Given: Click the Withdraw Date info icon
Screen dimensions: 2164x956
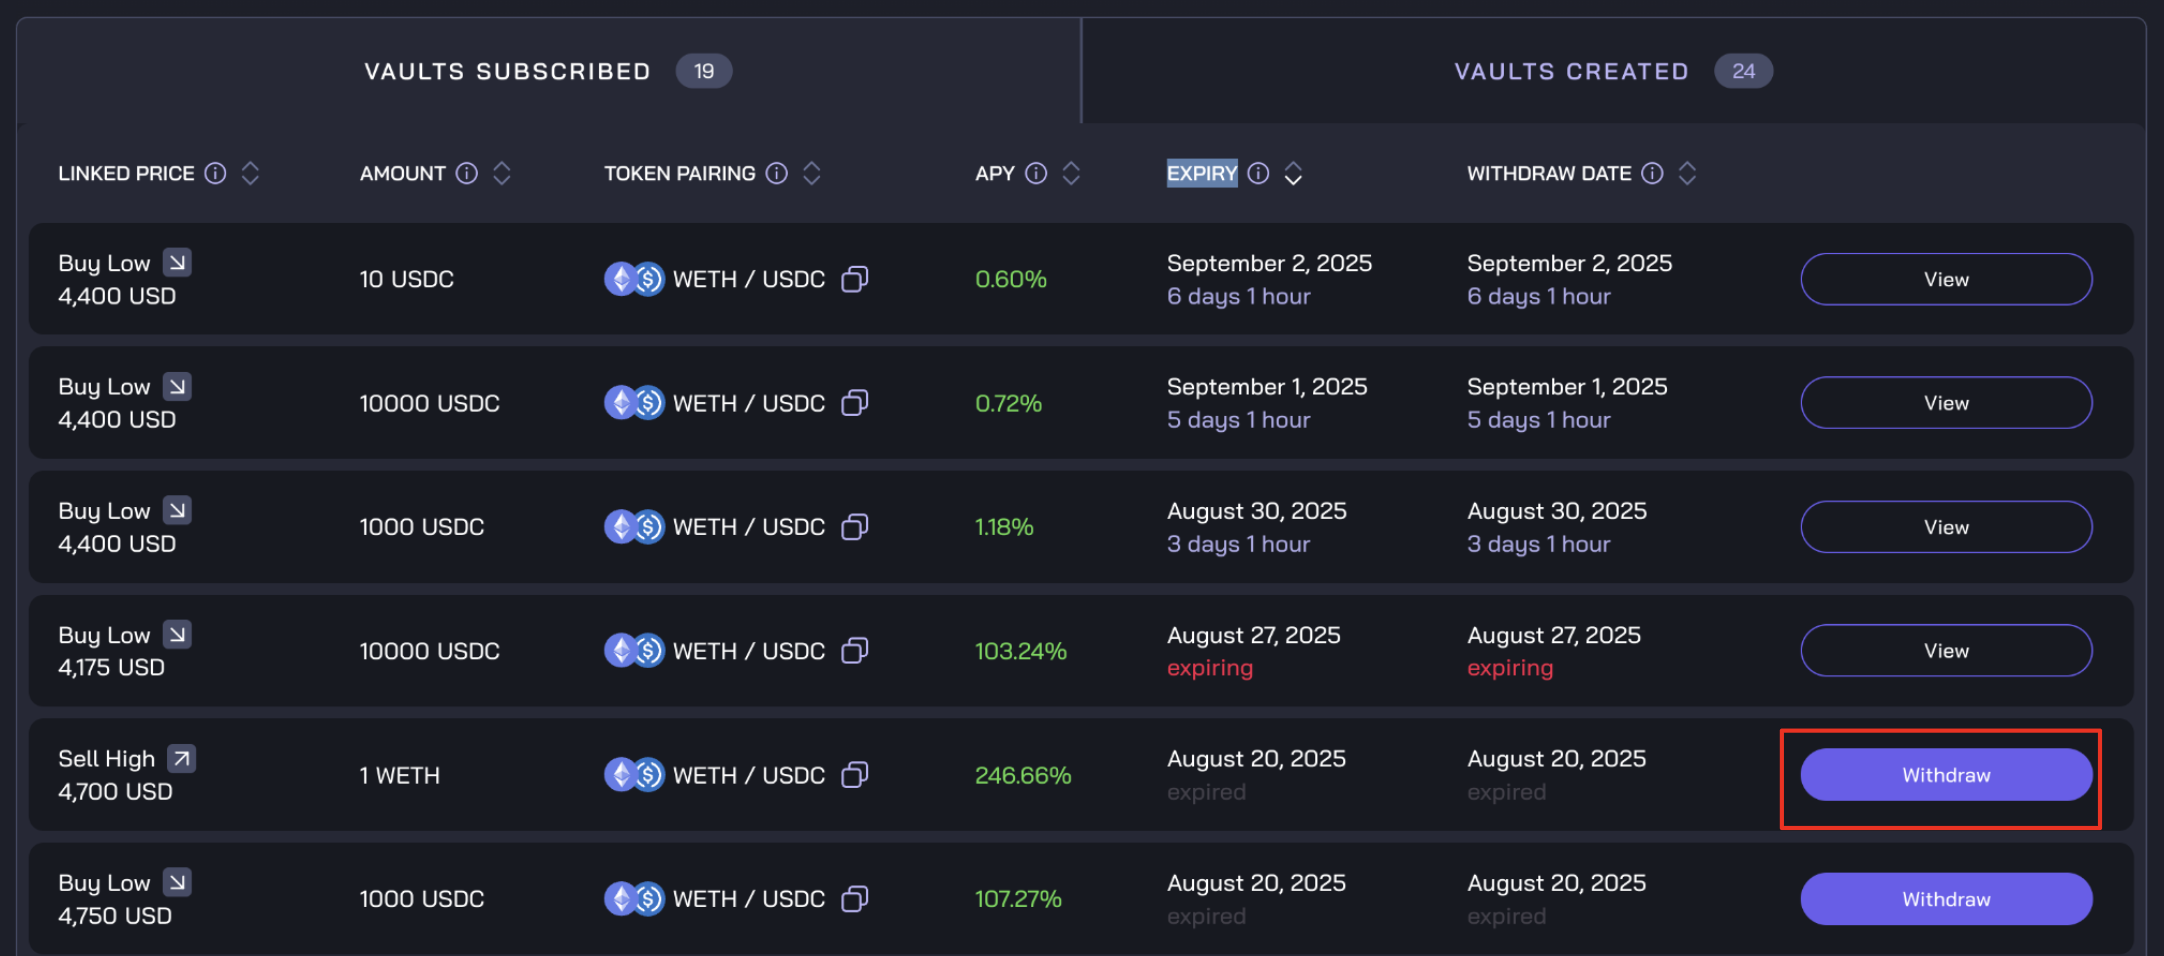Looking at the screenshot, I should [x=1652, y=173].
